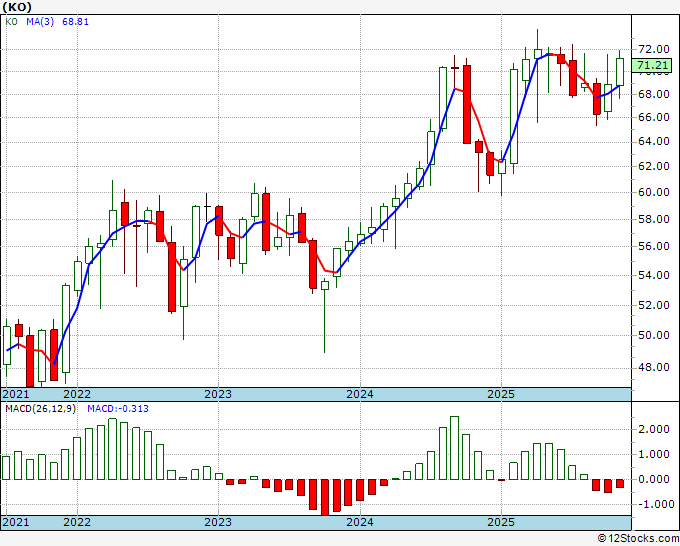Click the 50.00 price axis label
The height and width of the screenshot is (546, 680).
tap(654, 335)
